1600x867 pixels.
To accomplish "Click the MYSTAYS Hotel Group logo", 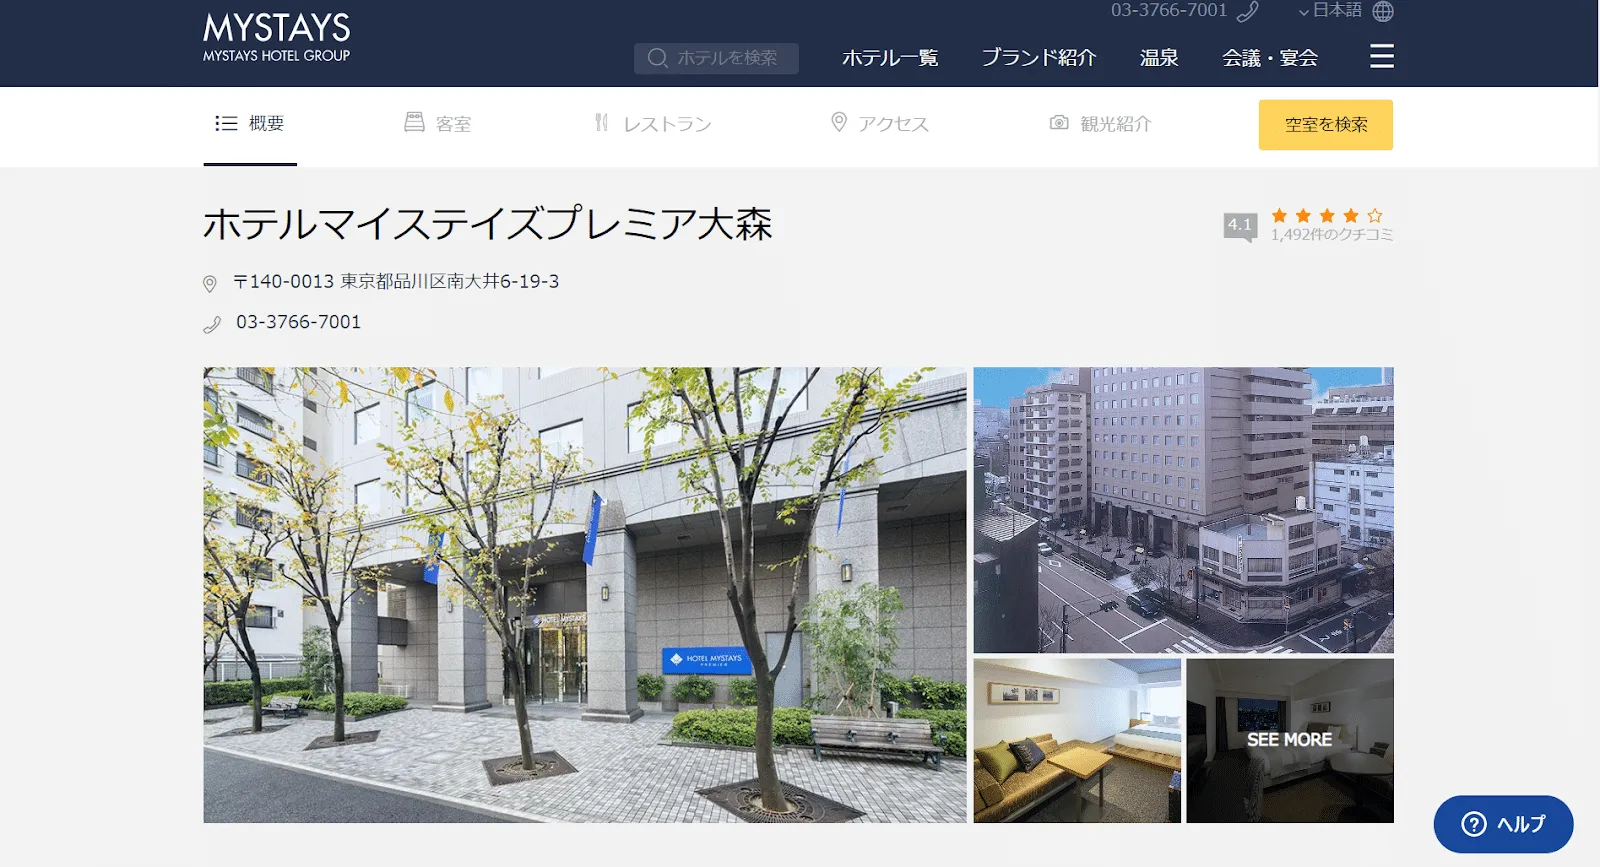I will click(277, 38).
